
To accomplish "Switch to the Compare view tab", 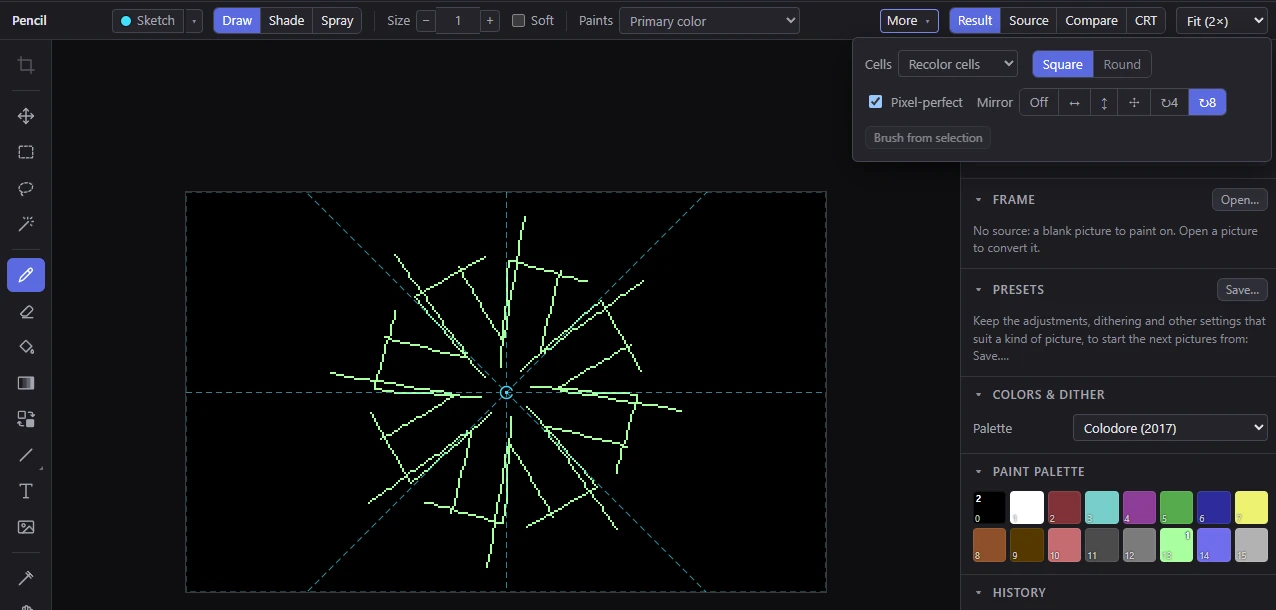I will click(1091, 20).
